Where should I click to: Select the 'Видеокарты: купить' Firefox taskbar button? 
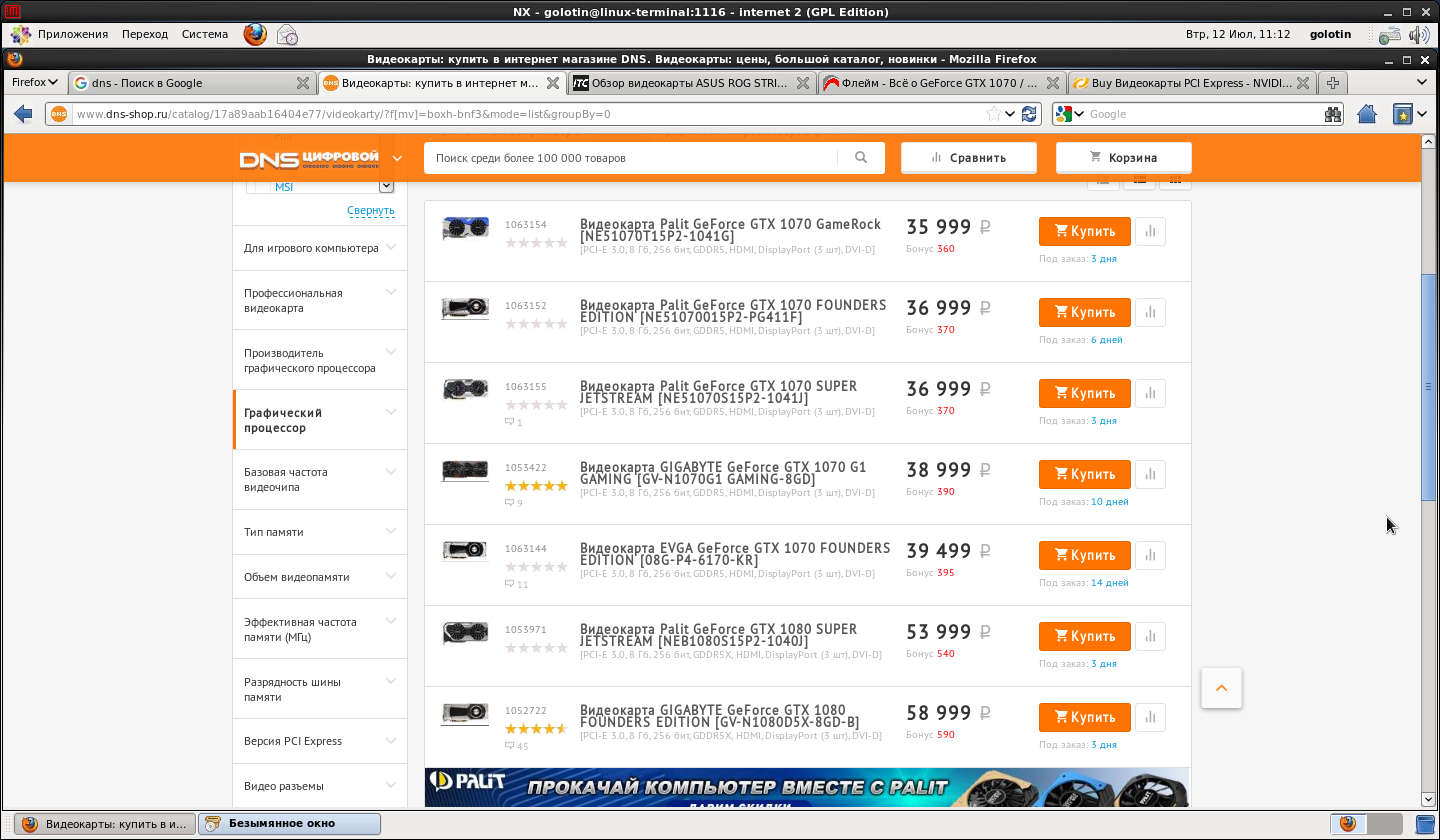tap(105, 824)
